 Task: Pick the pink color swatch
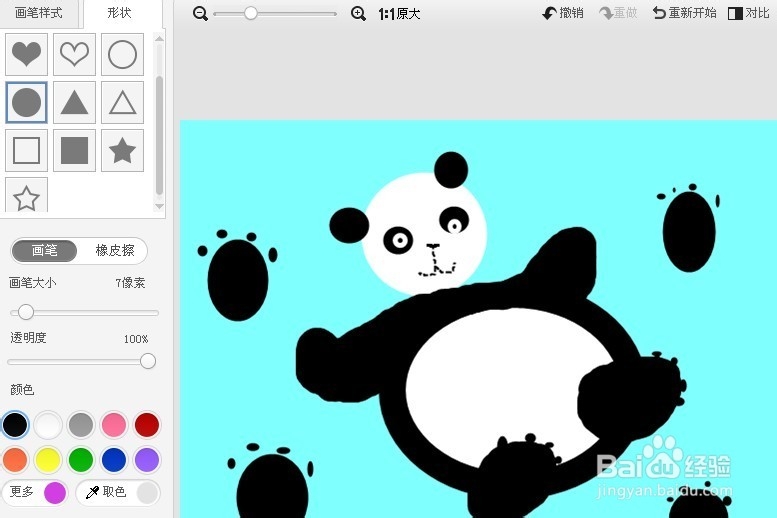click(114, 425)
